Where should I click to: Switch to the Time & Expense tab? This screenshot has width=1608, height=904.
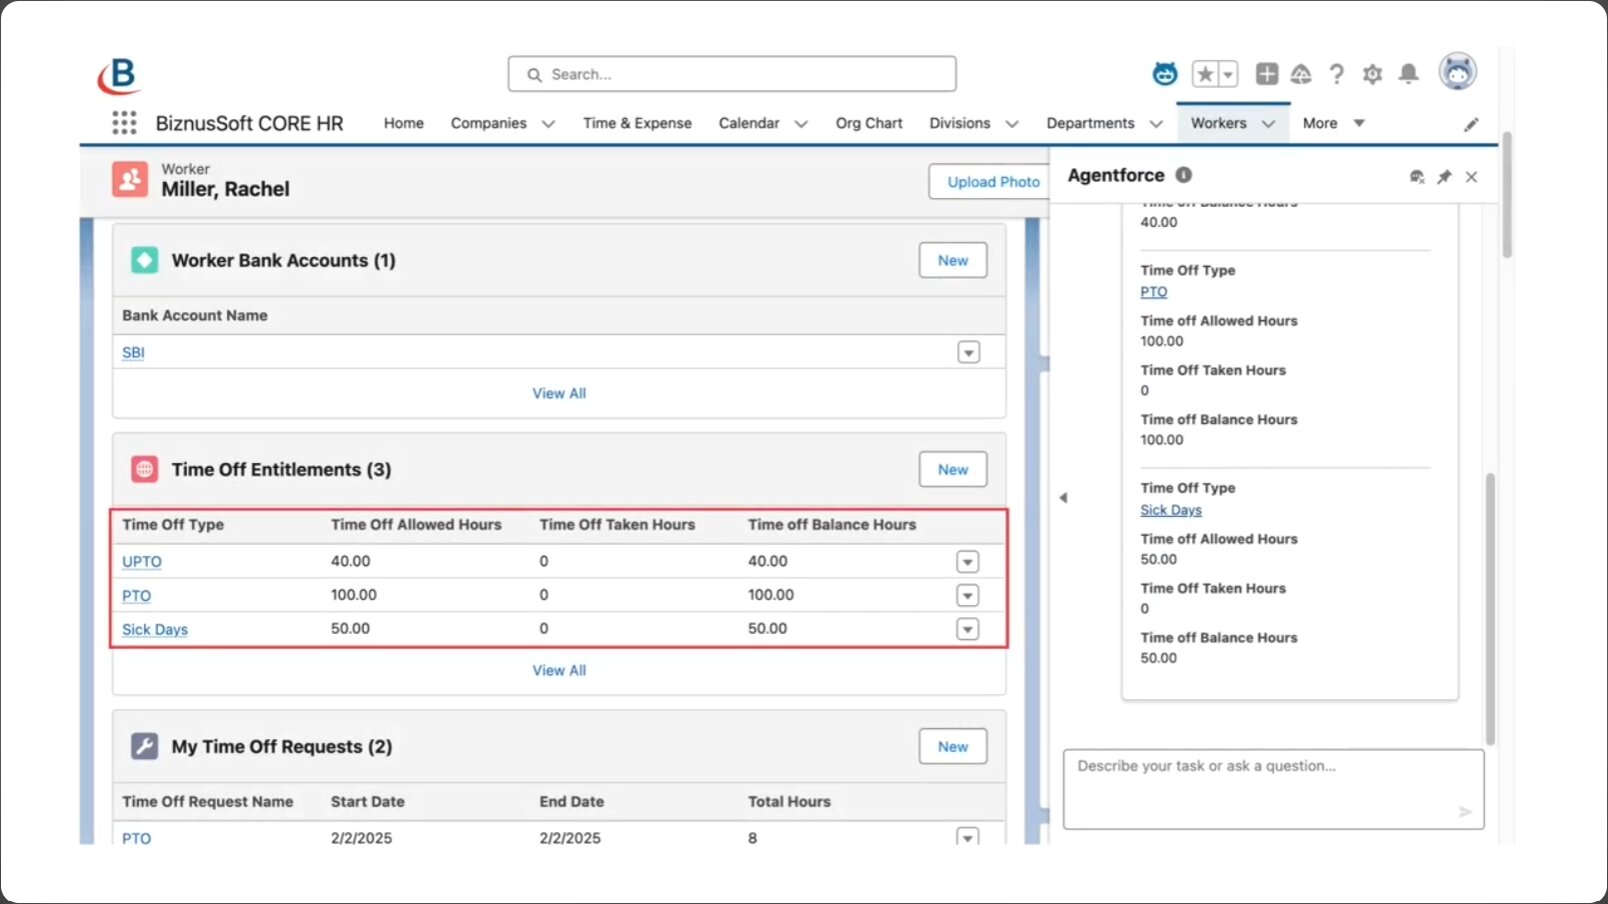coord(637,123)
